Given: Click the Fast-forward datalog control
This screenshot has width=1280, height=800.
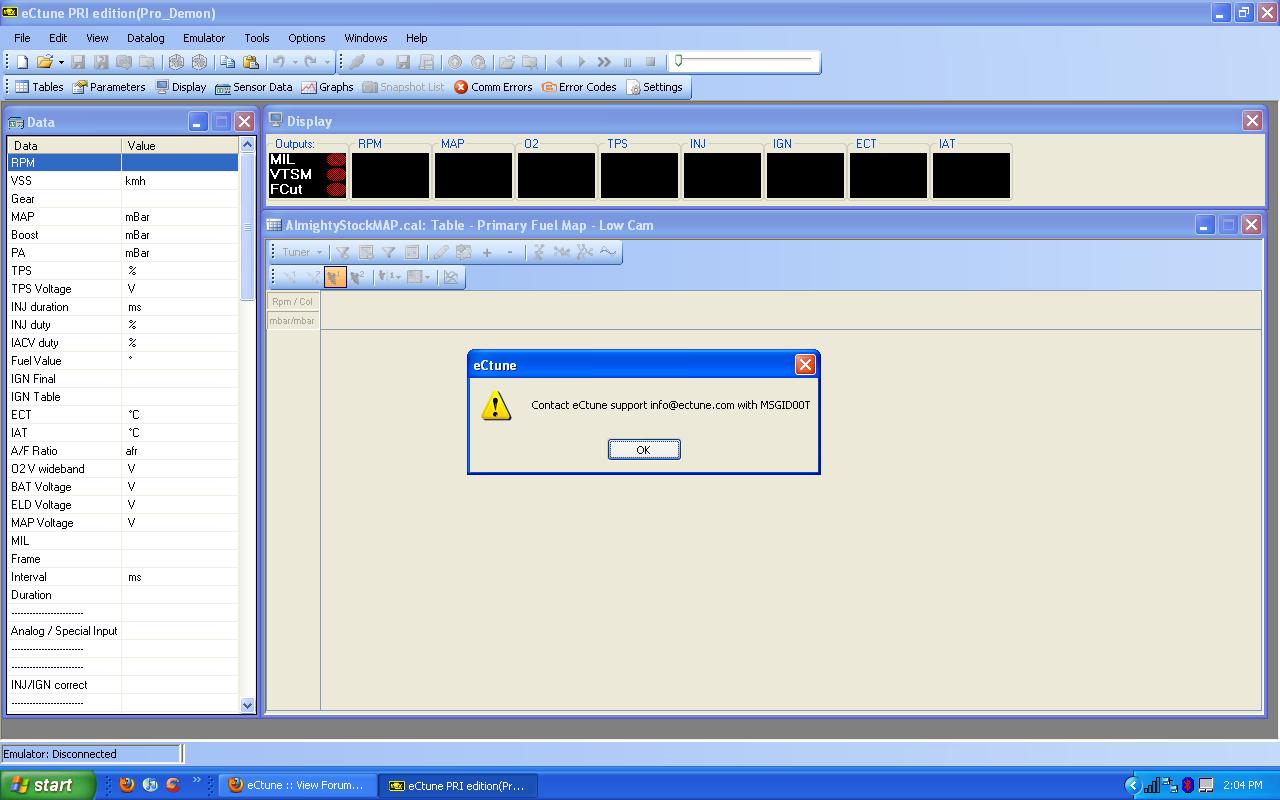Looking at the screenshot, I should (x=604, y=62).
